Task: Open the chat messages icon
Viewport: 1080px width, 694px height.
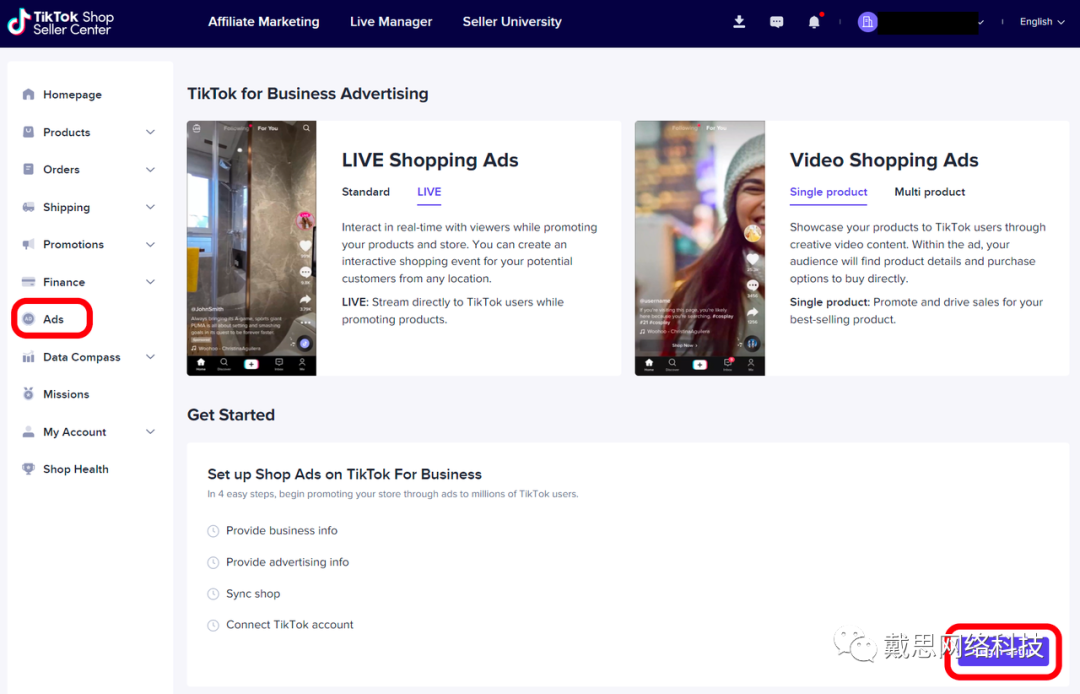Action: [776, 22]
